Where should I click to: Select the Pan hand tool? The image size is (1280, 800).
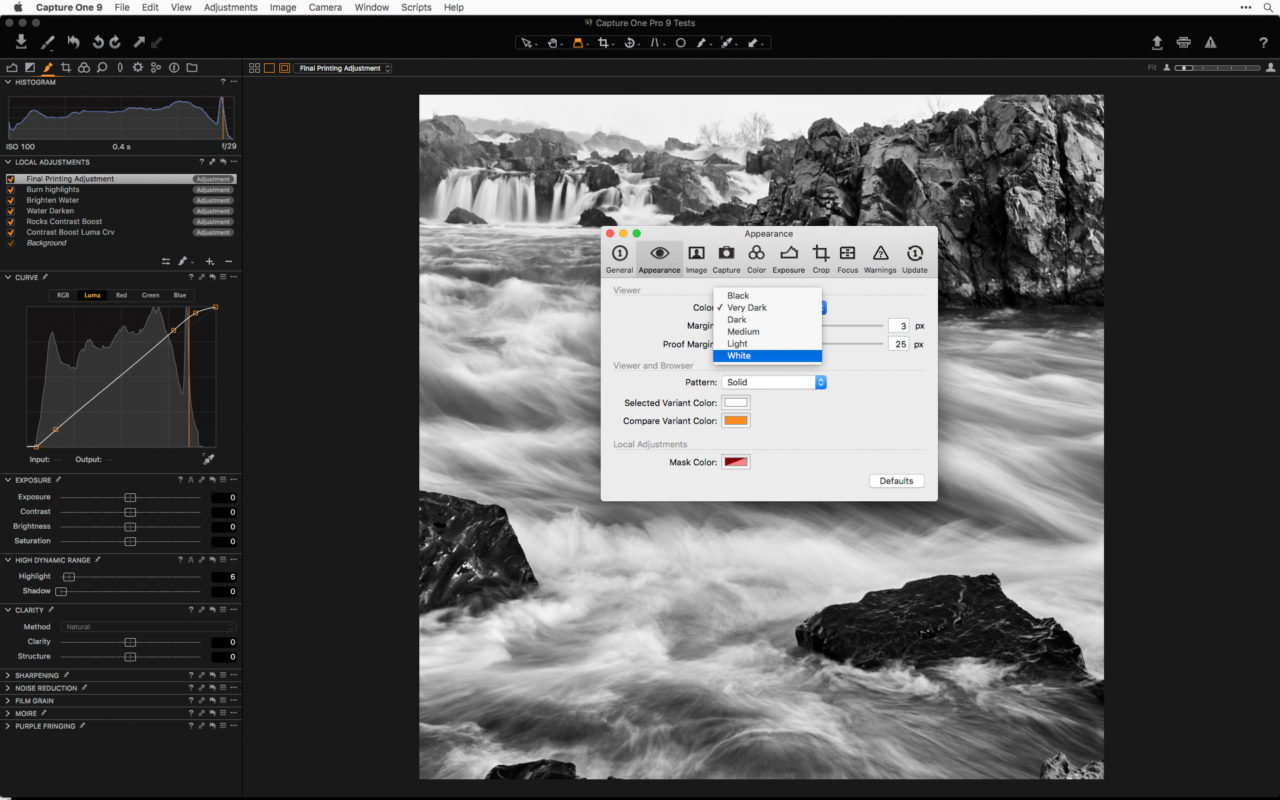tap(553, 43)
